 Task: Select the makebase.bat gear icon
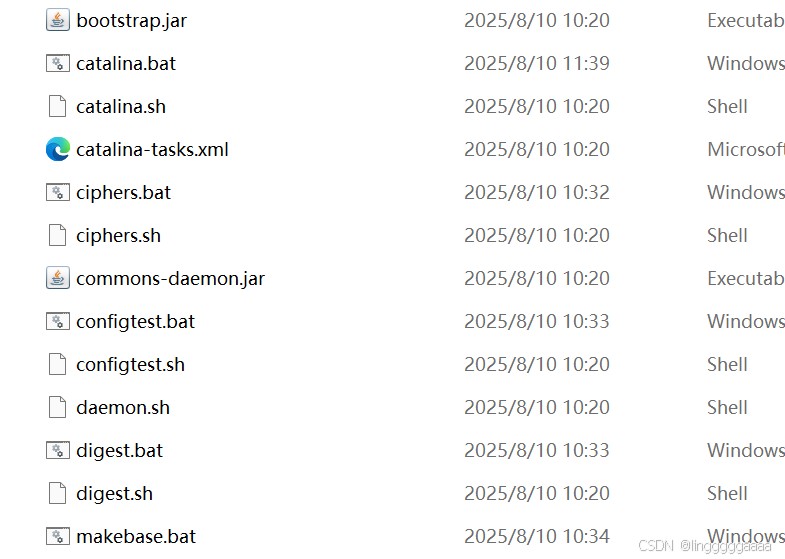(x=58, y=536)
